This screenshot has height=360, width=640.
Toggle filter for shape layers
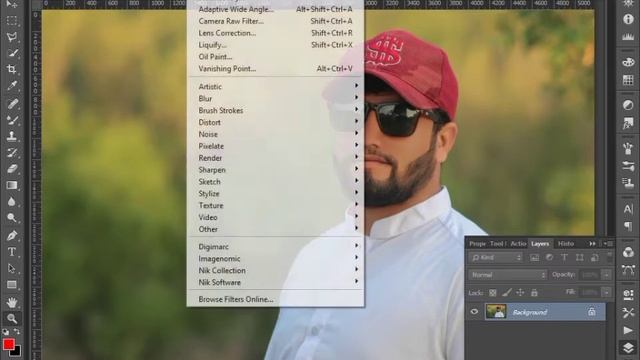pyautogui.click(x=580, y=258)
